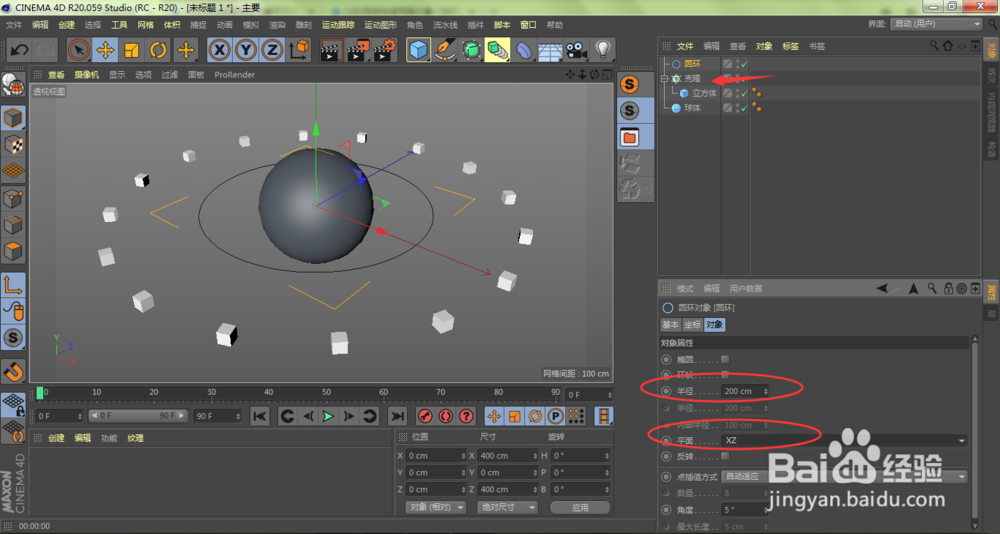Toggle 反转 checkbox
Viewport: 1000px width, 534px height.
724,456
